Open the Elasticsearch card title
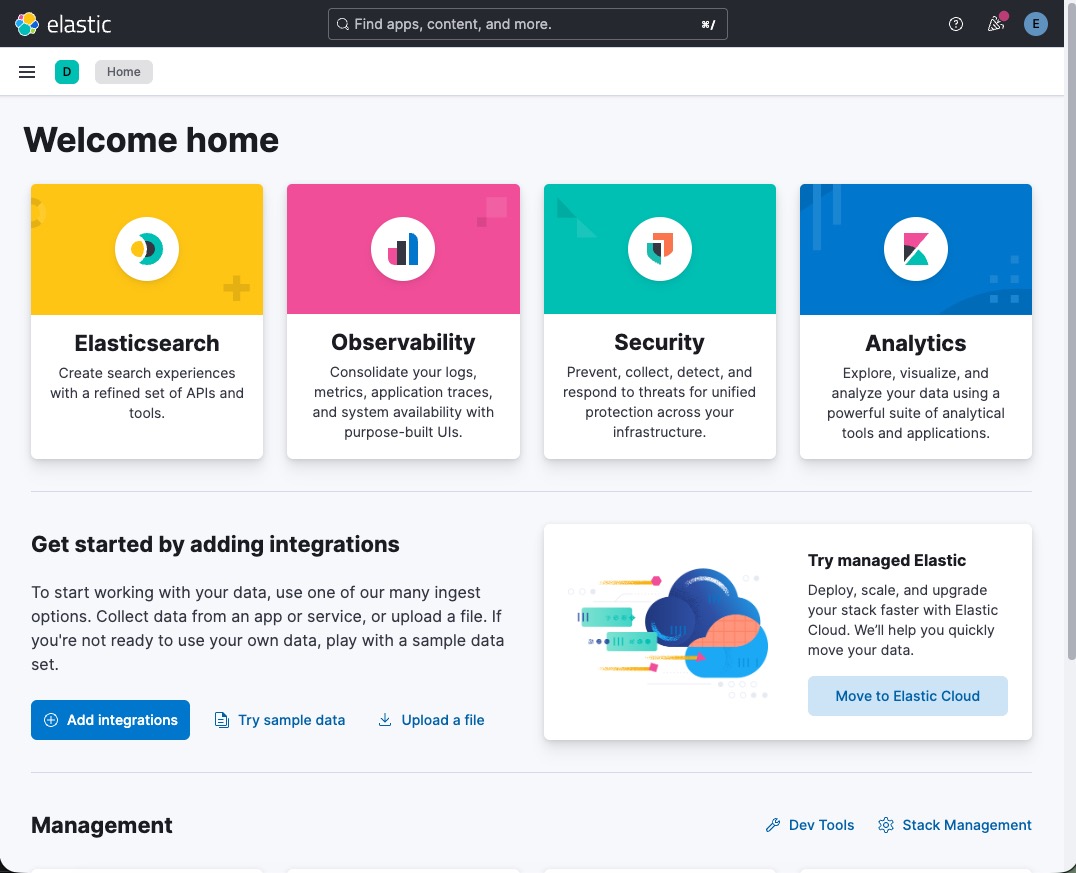The image size is (1076, 873). (x=147, y=343)
